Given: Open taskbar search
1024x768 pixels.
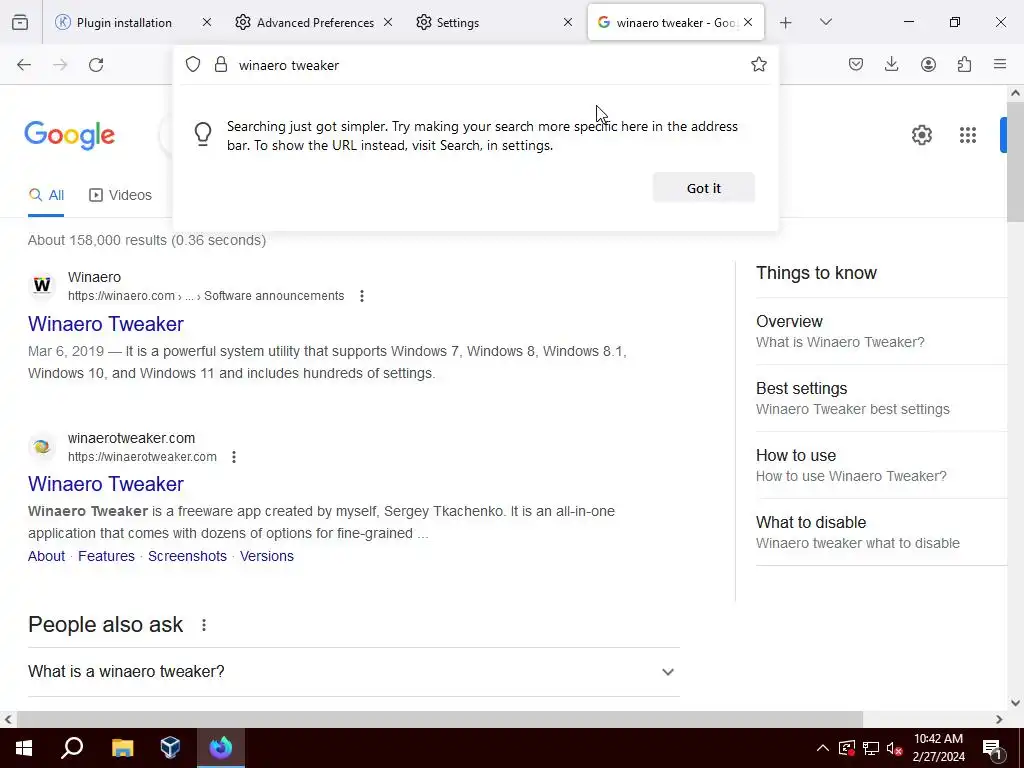Looking at the screenshot, I should pyautogui.click(x=72, y=748).
